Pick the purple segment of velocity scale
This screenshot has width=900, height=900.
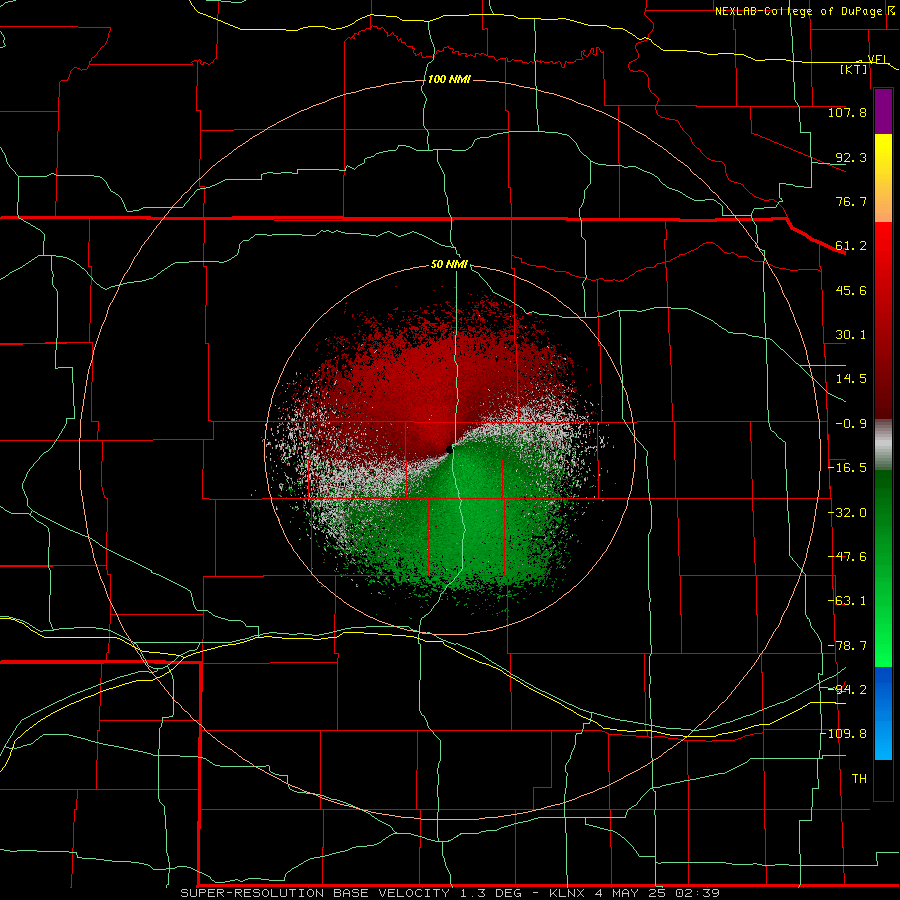[883, 111]
